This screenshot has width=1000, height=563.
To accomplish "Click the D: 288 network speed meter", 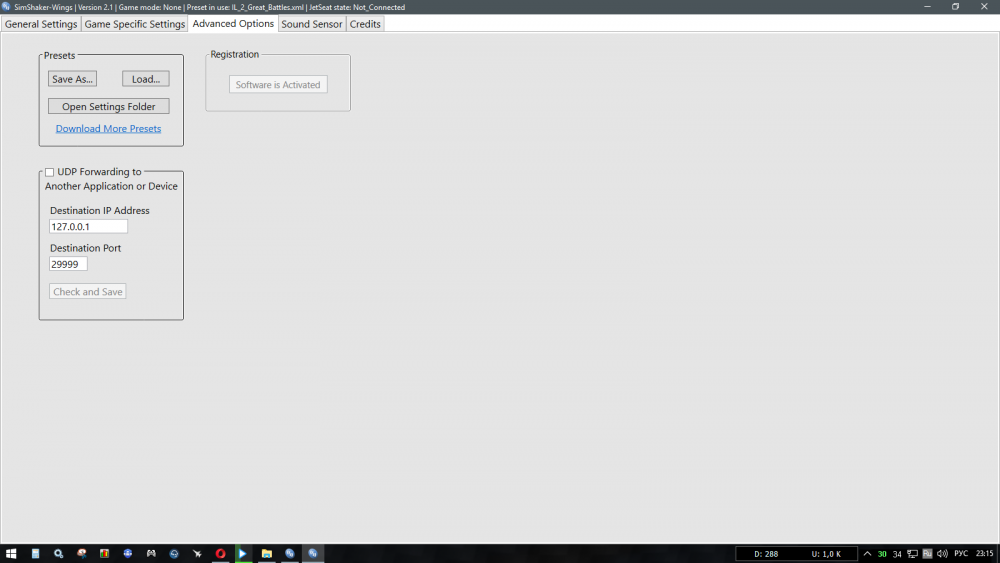I will tap(766, 554).
